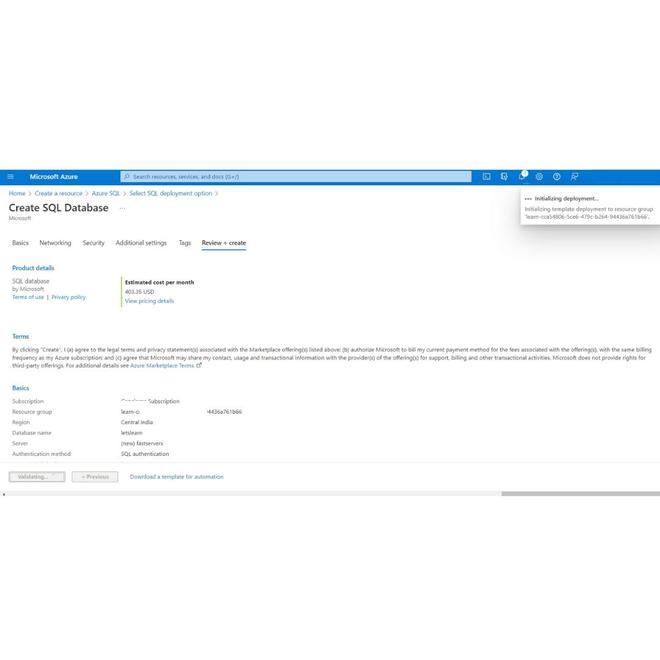The width and height of the screenshot is (660, 660).
Task: Switch to the Additional settings tab
Action: click(141, 243)
